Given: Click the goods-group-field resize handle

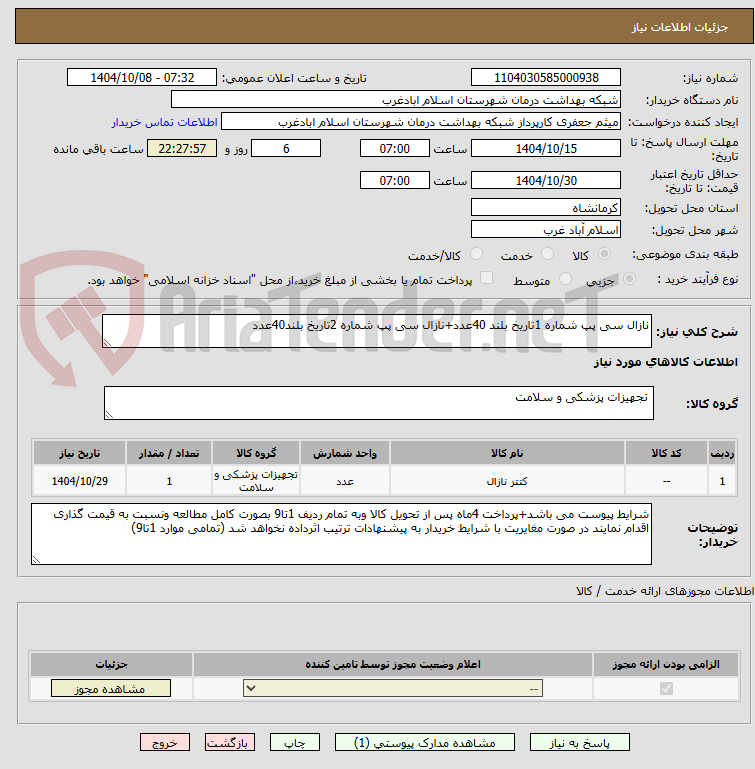Looking at the screenshot, I should click(109, 415).
